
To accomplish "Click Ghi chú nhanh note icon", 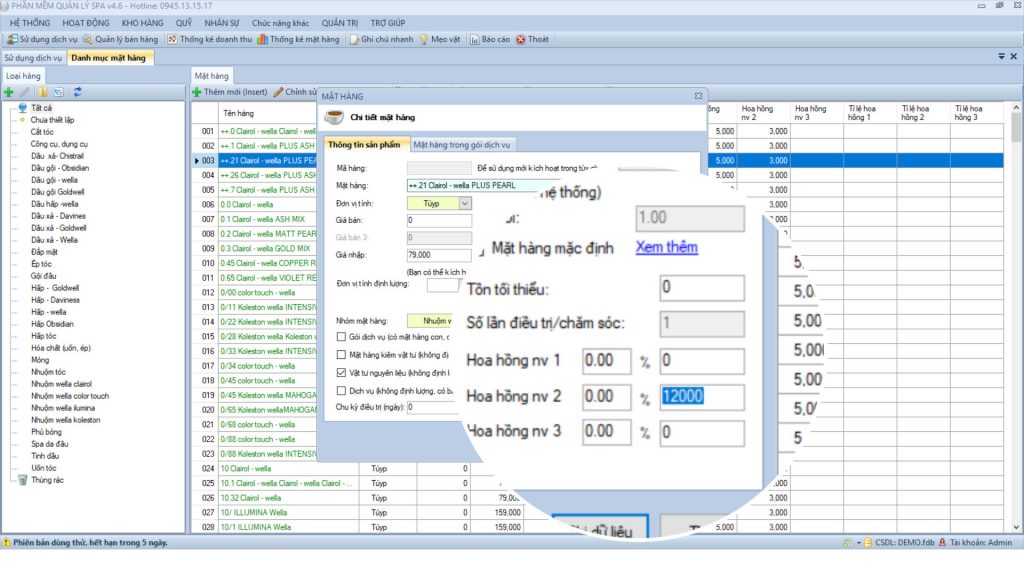I will [354, 39].
